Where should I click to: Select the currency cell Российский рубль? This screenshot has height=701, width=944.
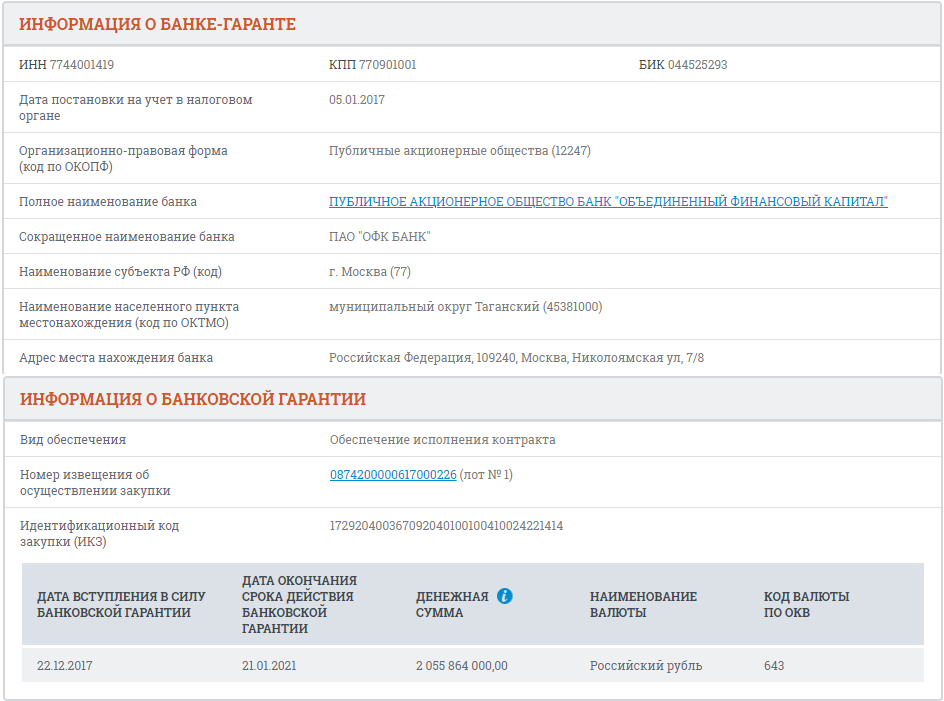[x=646, y=665]
